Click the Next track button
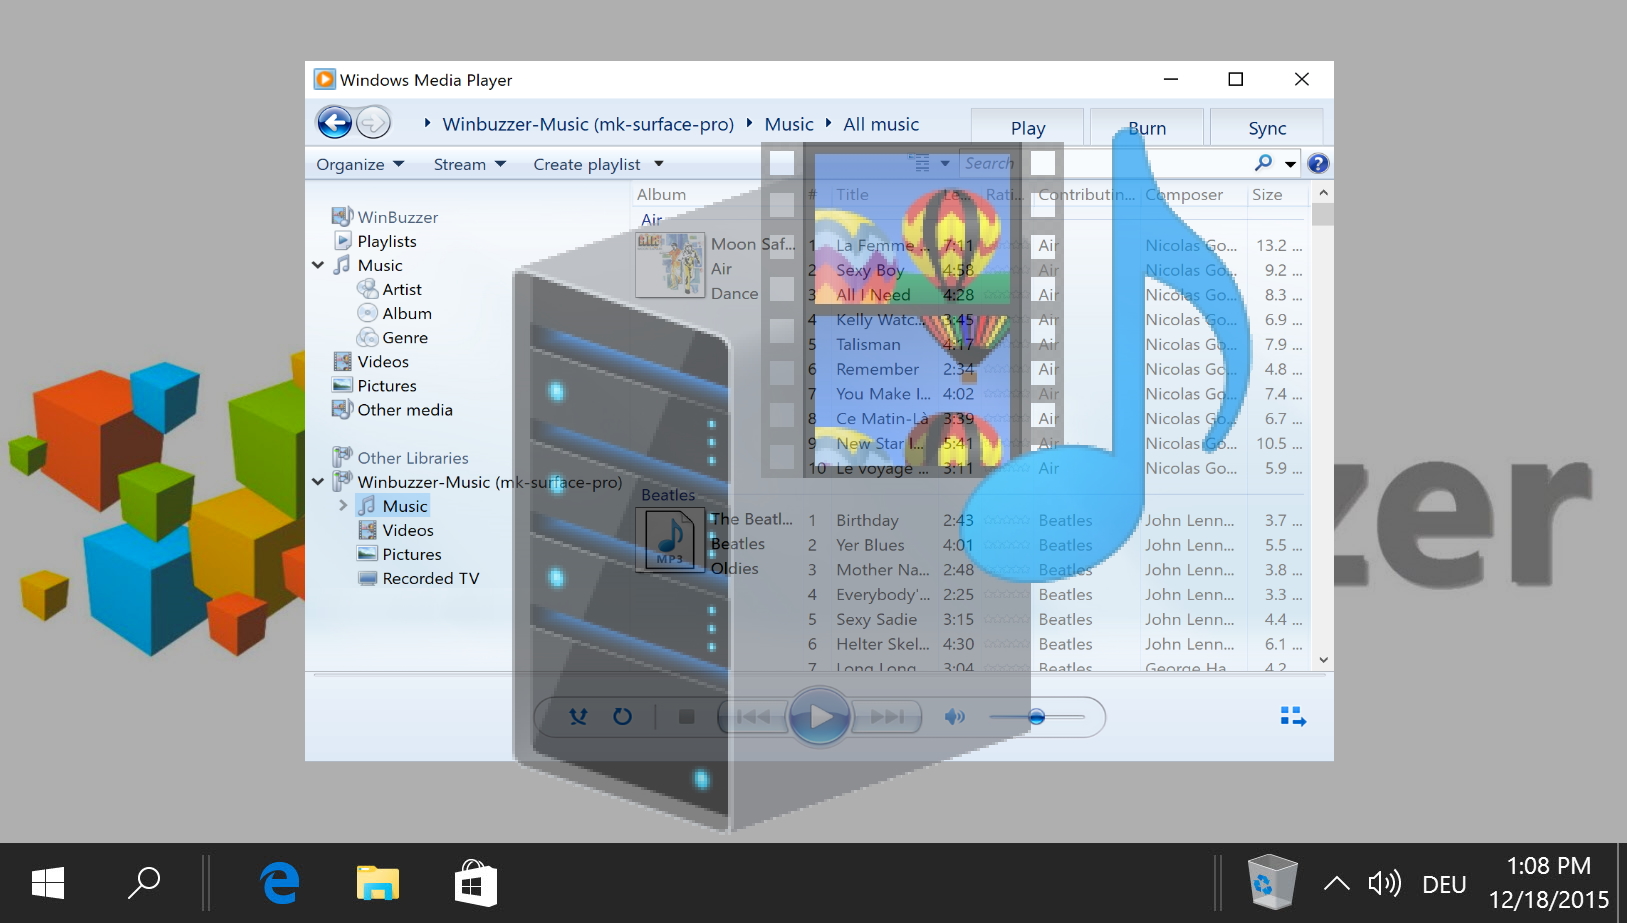 [x=887, y=716]
